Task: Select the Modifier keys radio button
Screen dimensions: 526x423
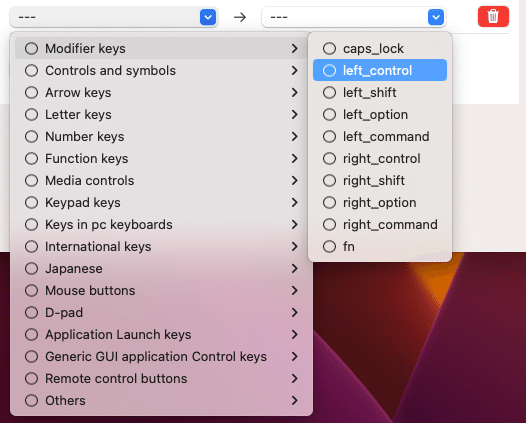Action: click(32, 49)
